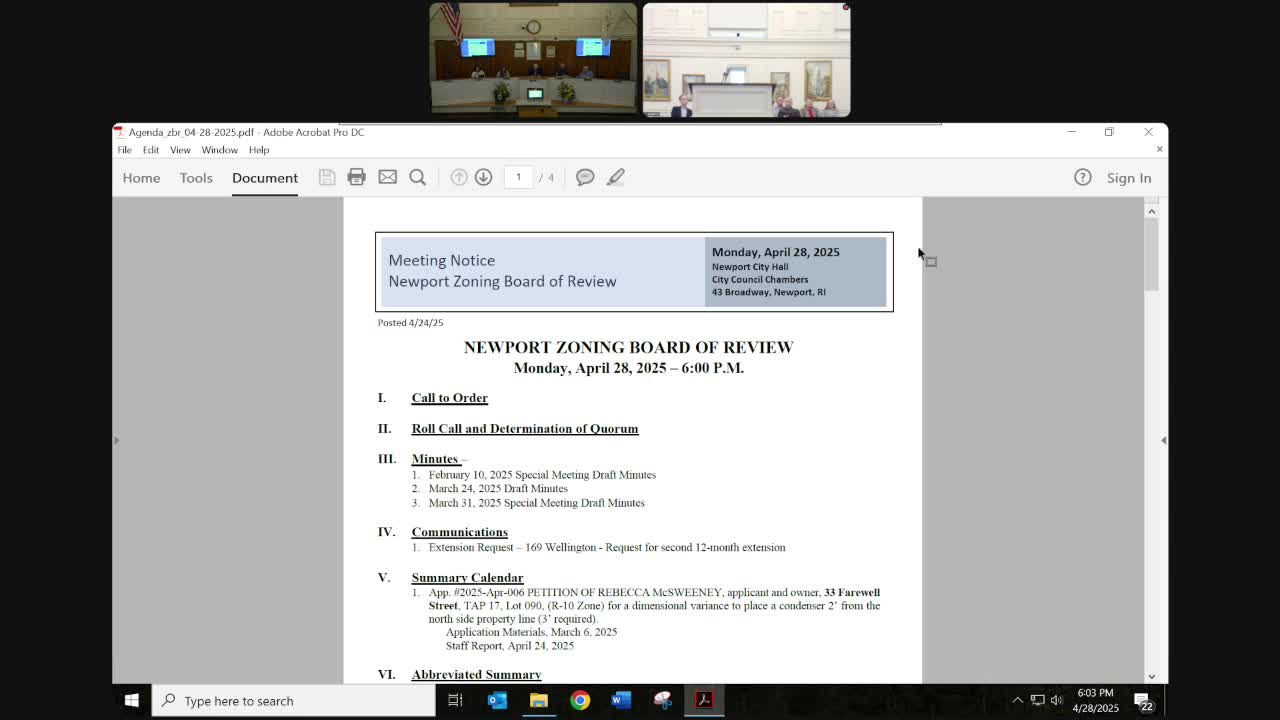The image size is (1280, 720).
Task: Open Google Chrome from the taskbar
Action: coord(580,701)
